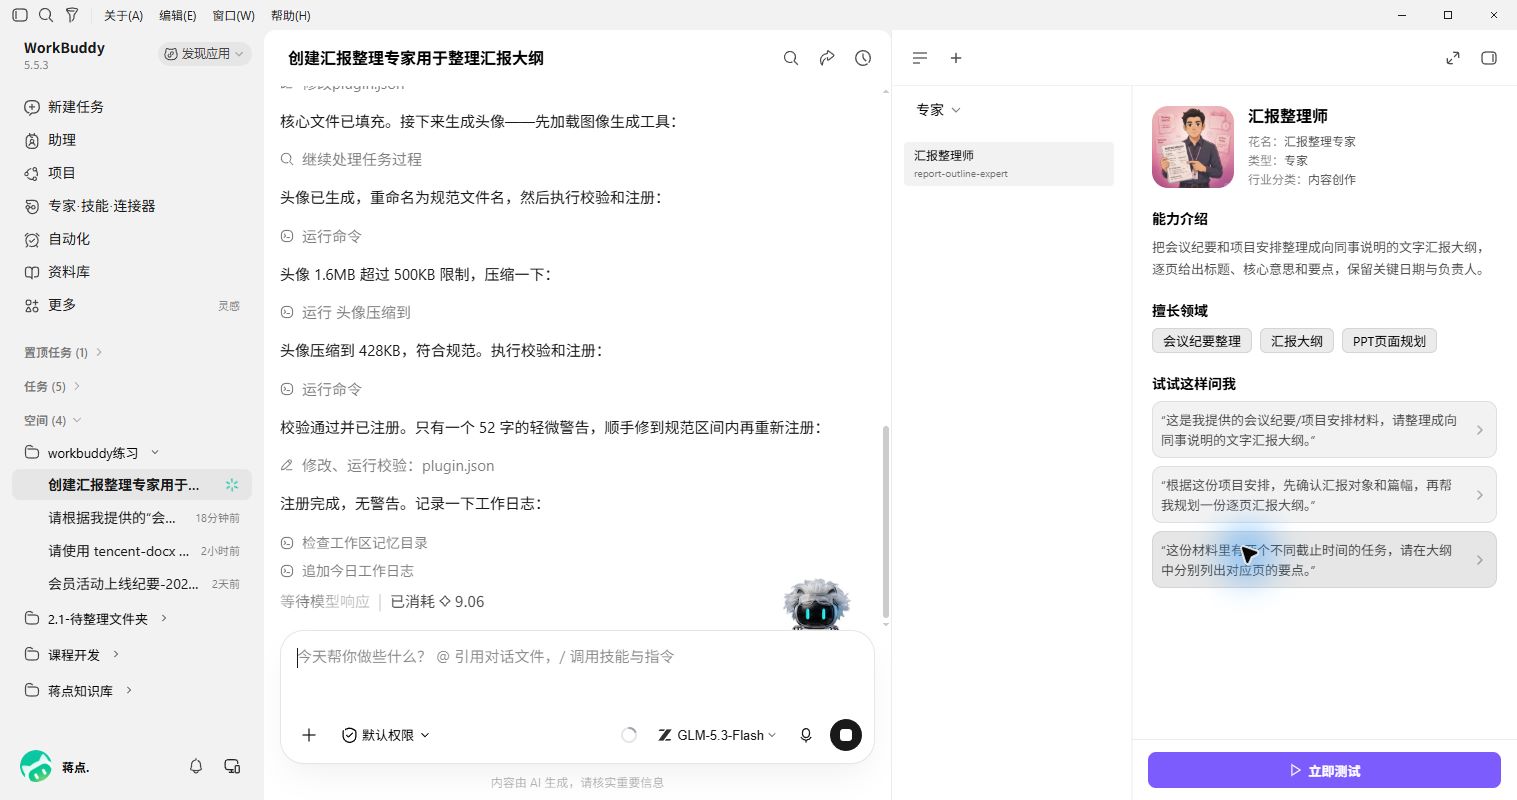Expand the 课程开发 folder

116,654
